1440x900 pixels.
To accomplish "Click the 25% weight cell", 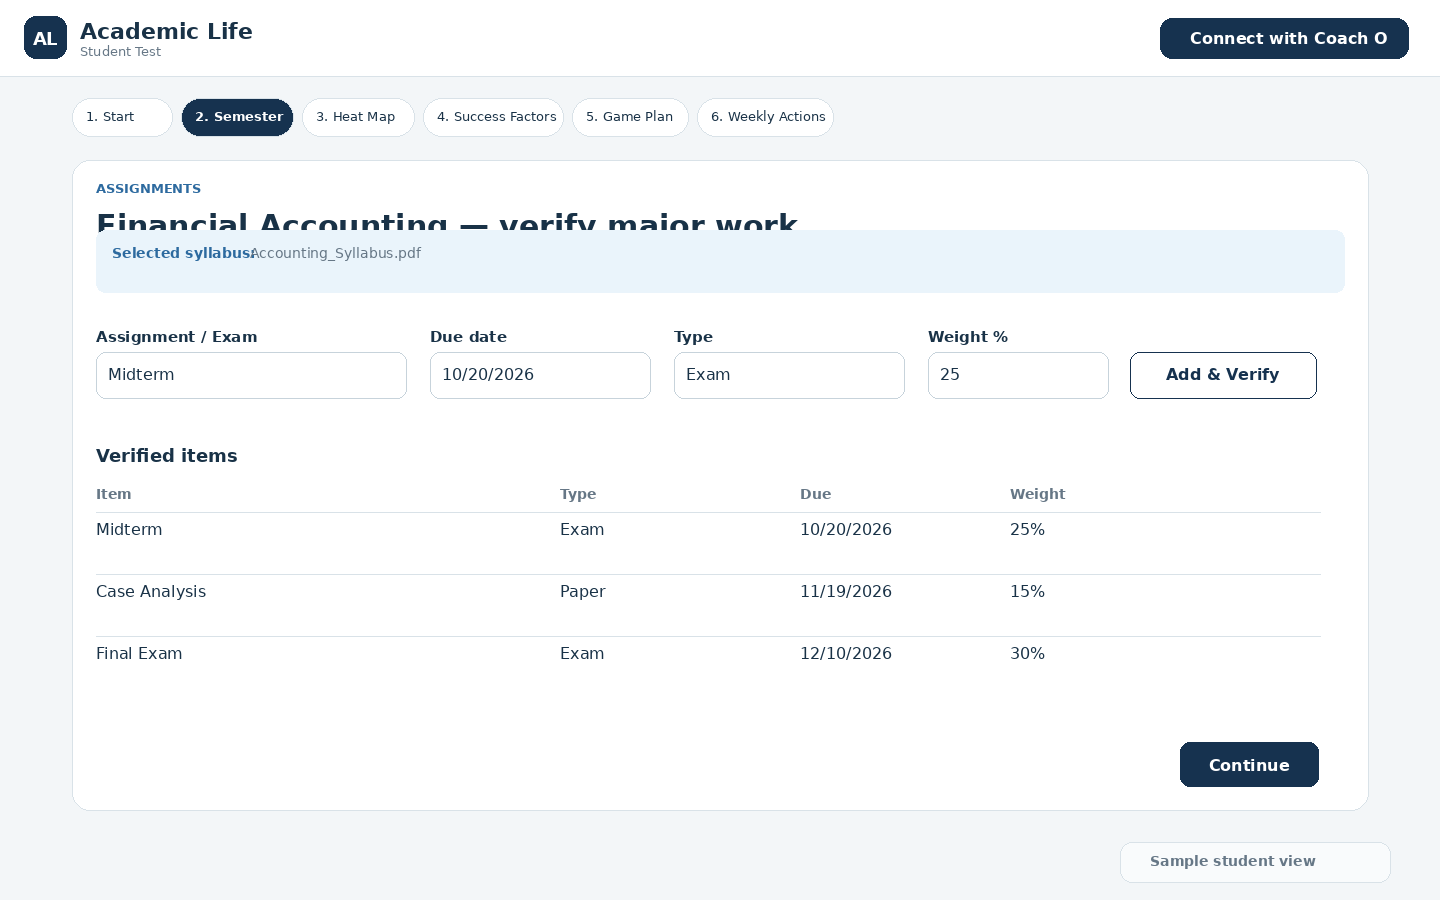I will (1027, 529).
